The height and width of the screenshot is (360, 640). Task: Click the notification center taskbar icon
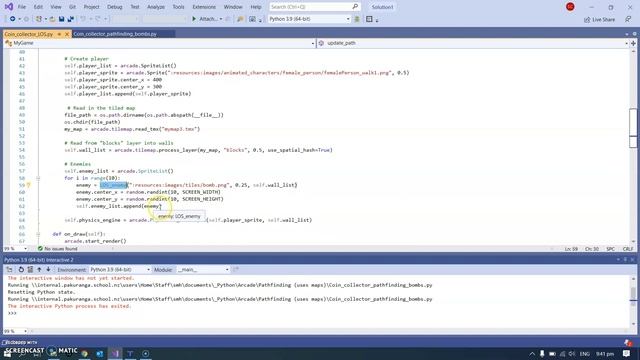627,353
